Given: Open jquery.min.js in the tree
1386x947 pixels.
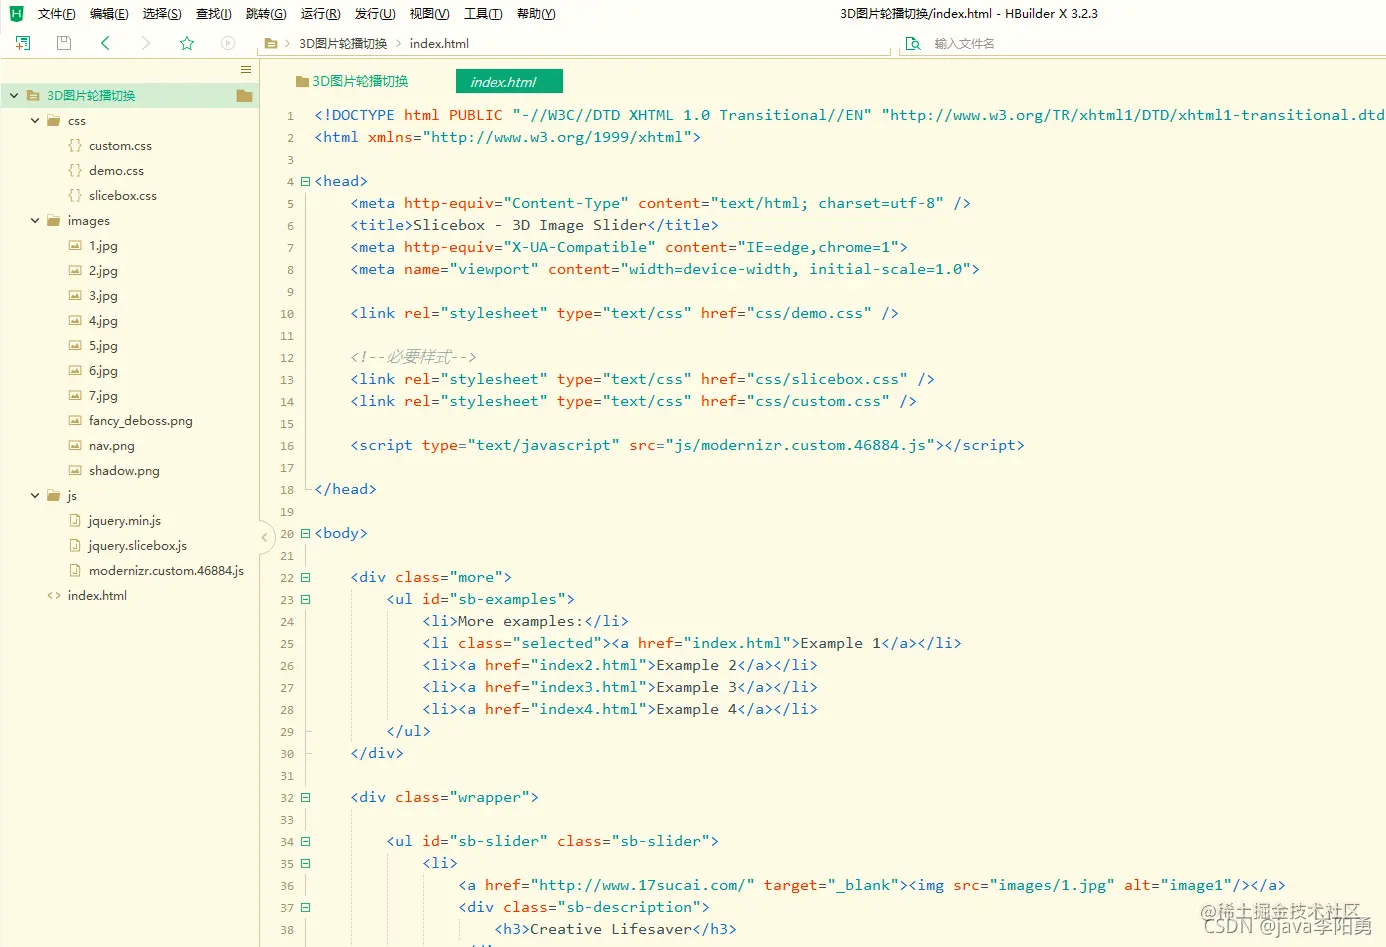Looking at the screenshot, I should tap(124, 520).
